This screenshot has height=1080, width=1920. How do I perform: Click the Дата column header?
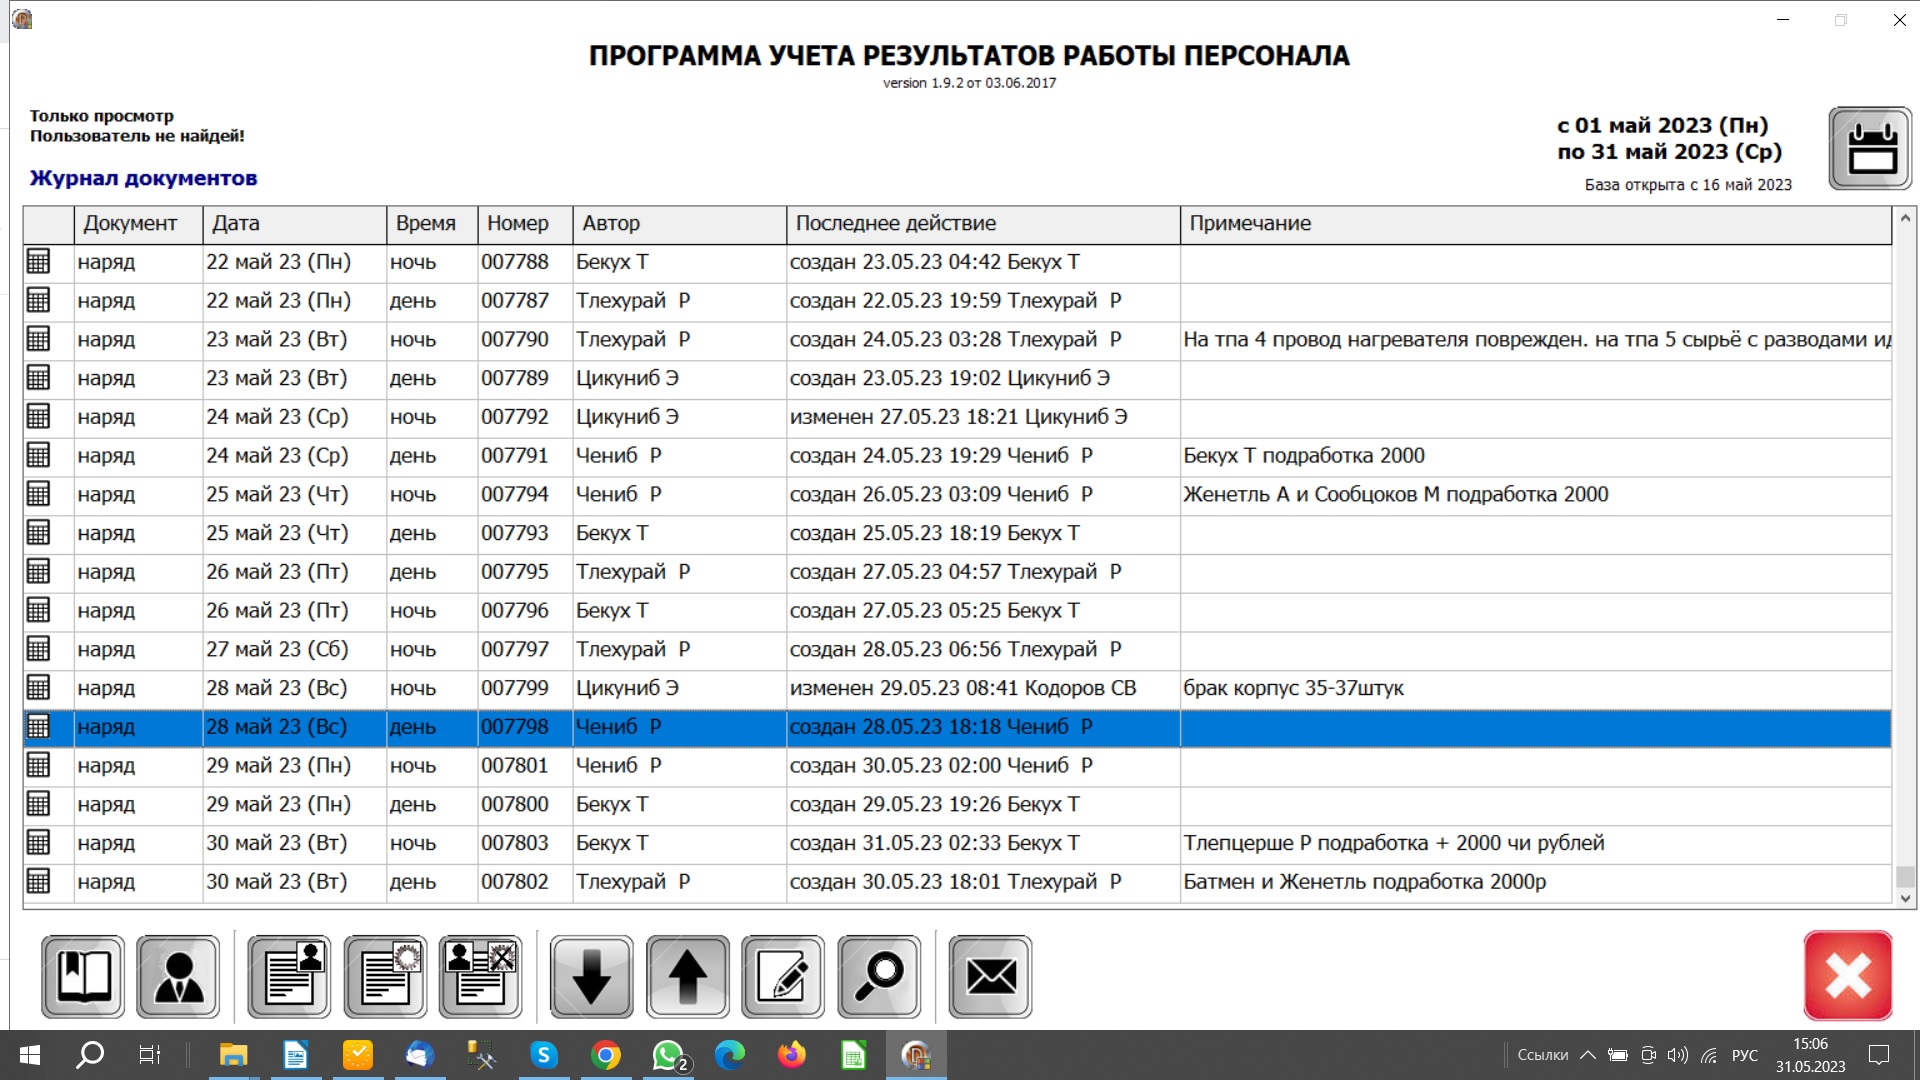coord(236,223)
